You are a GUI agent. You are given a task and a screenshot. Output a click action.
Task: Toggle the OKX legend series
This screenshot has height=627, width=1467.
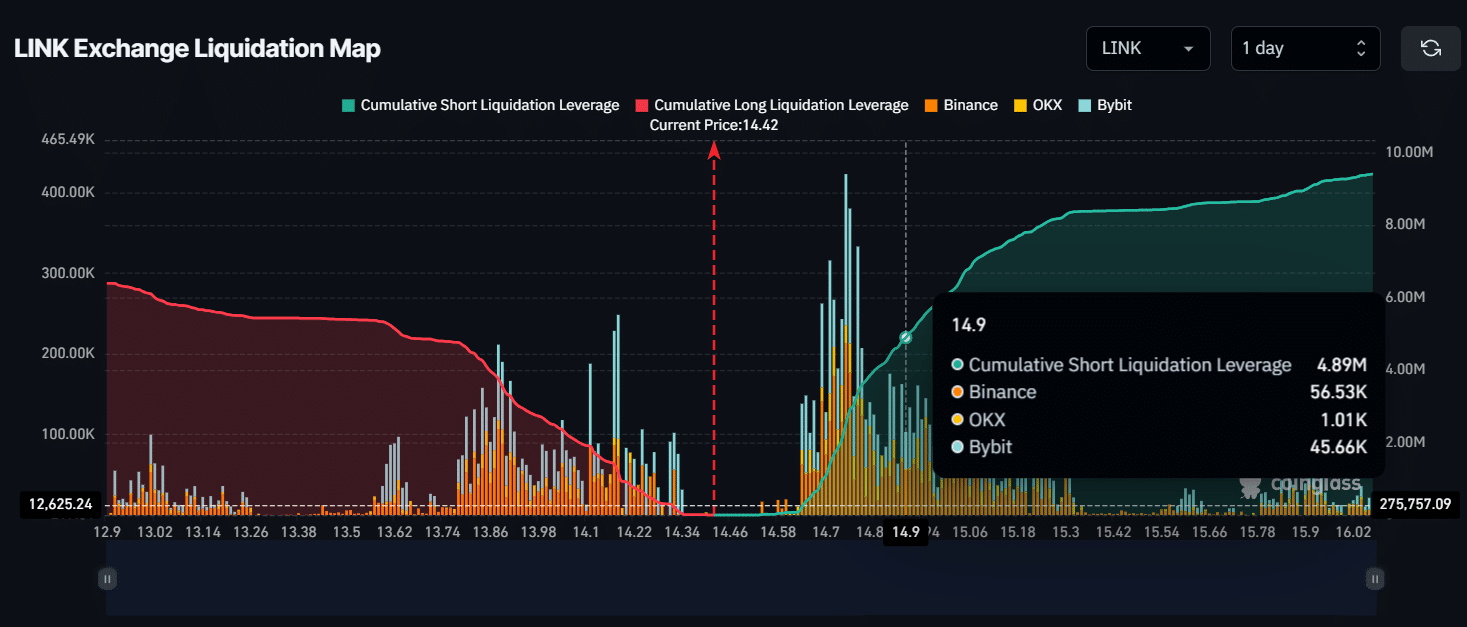(1039, 105)
